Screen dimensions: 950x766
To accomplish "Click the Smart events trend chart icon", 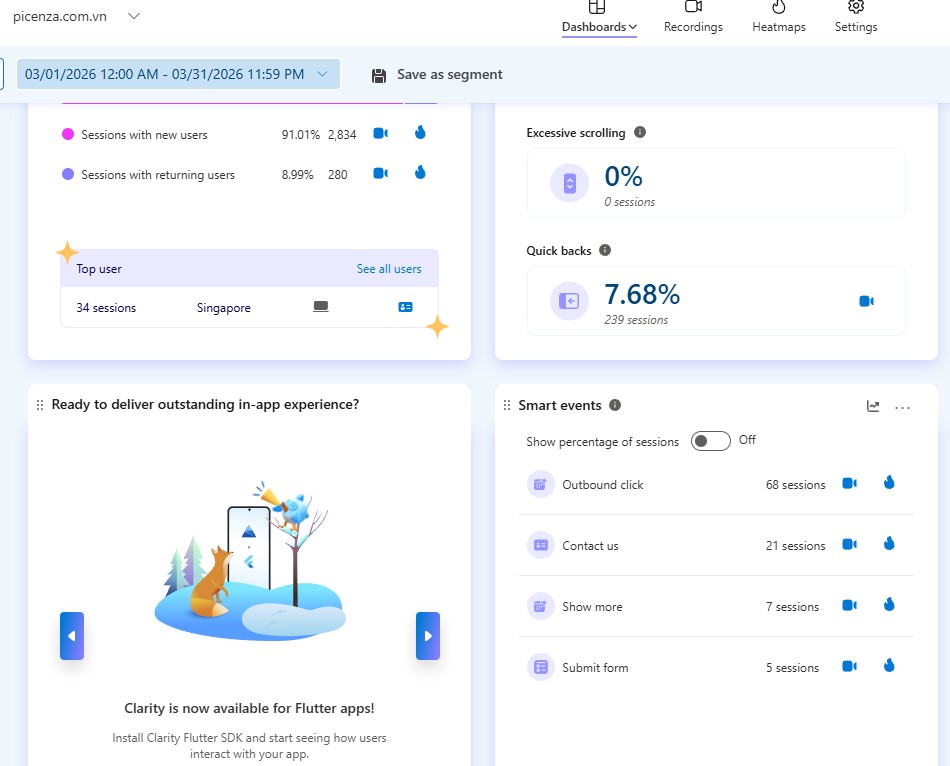I will pyautogui.click(x=873, y=406).
